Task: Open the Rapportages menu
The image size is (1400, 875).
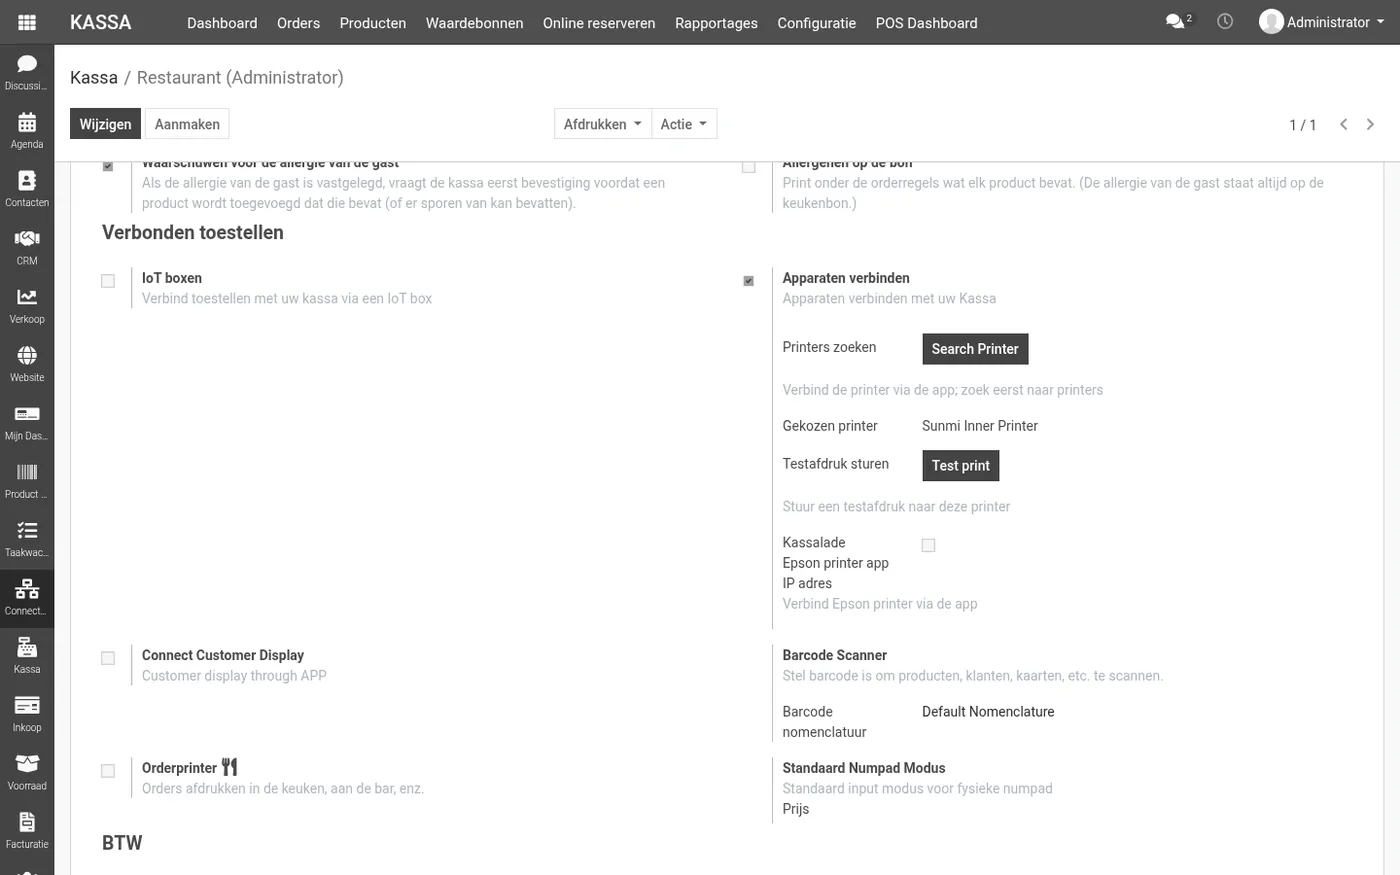Action: pyautogui.click(x=716, y=23)
